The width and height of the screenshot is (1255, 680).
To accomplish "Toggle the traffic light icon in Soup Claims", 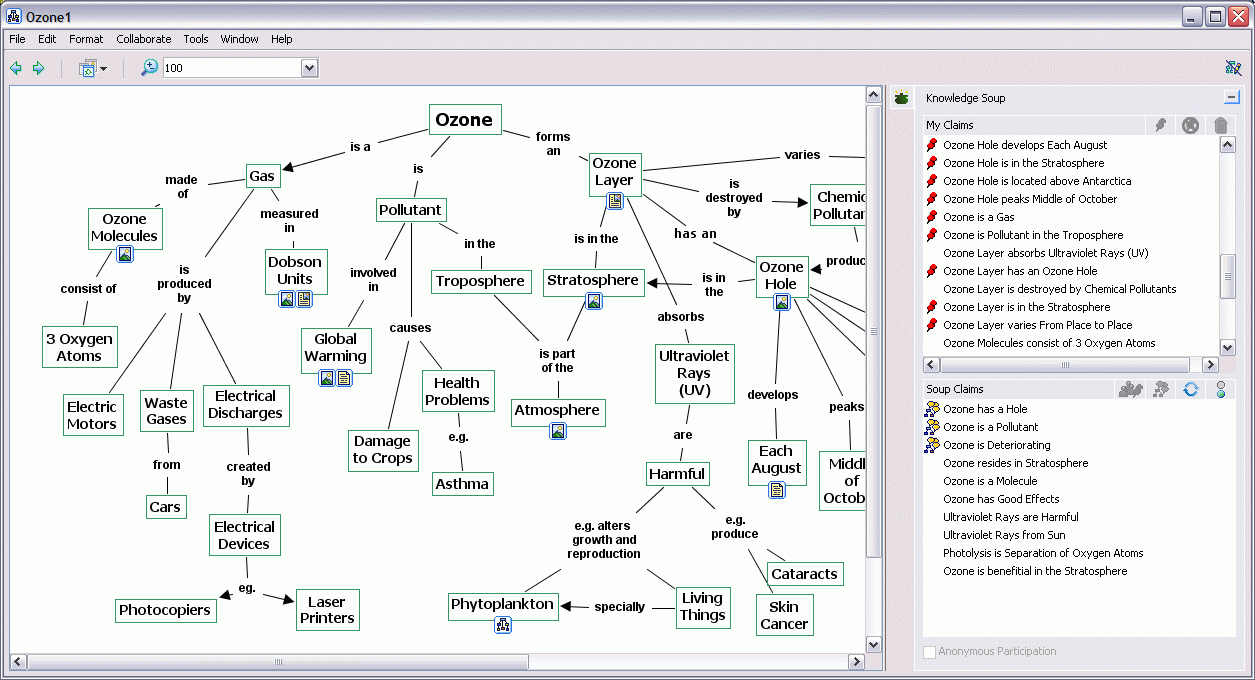I will point(1220,389).
